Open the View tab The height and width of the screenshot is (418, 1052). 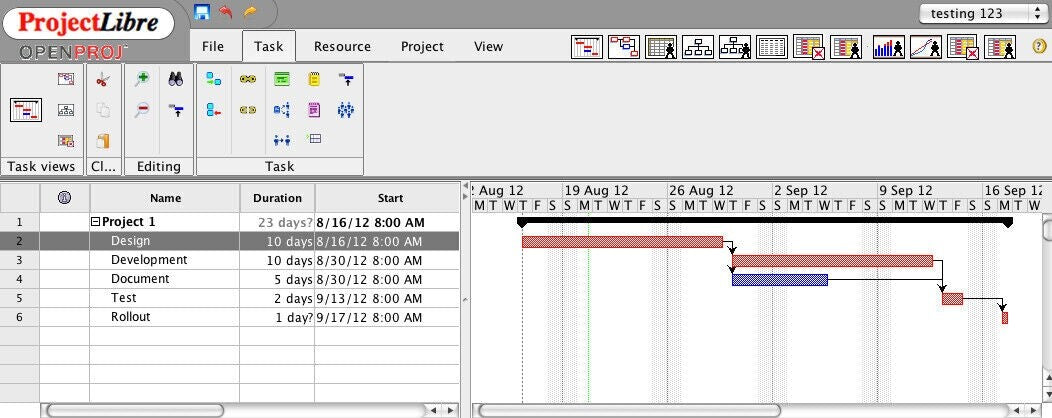[488, 46]
